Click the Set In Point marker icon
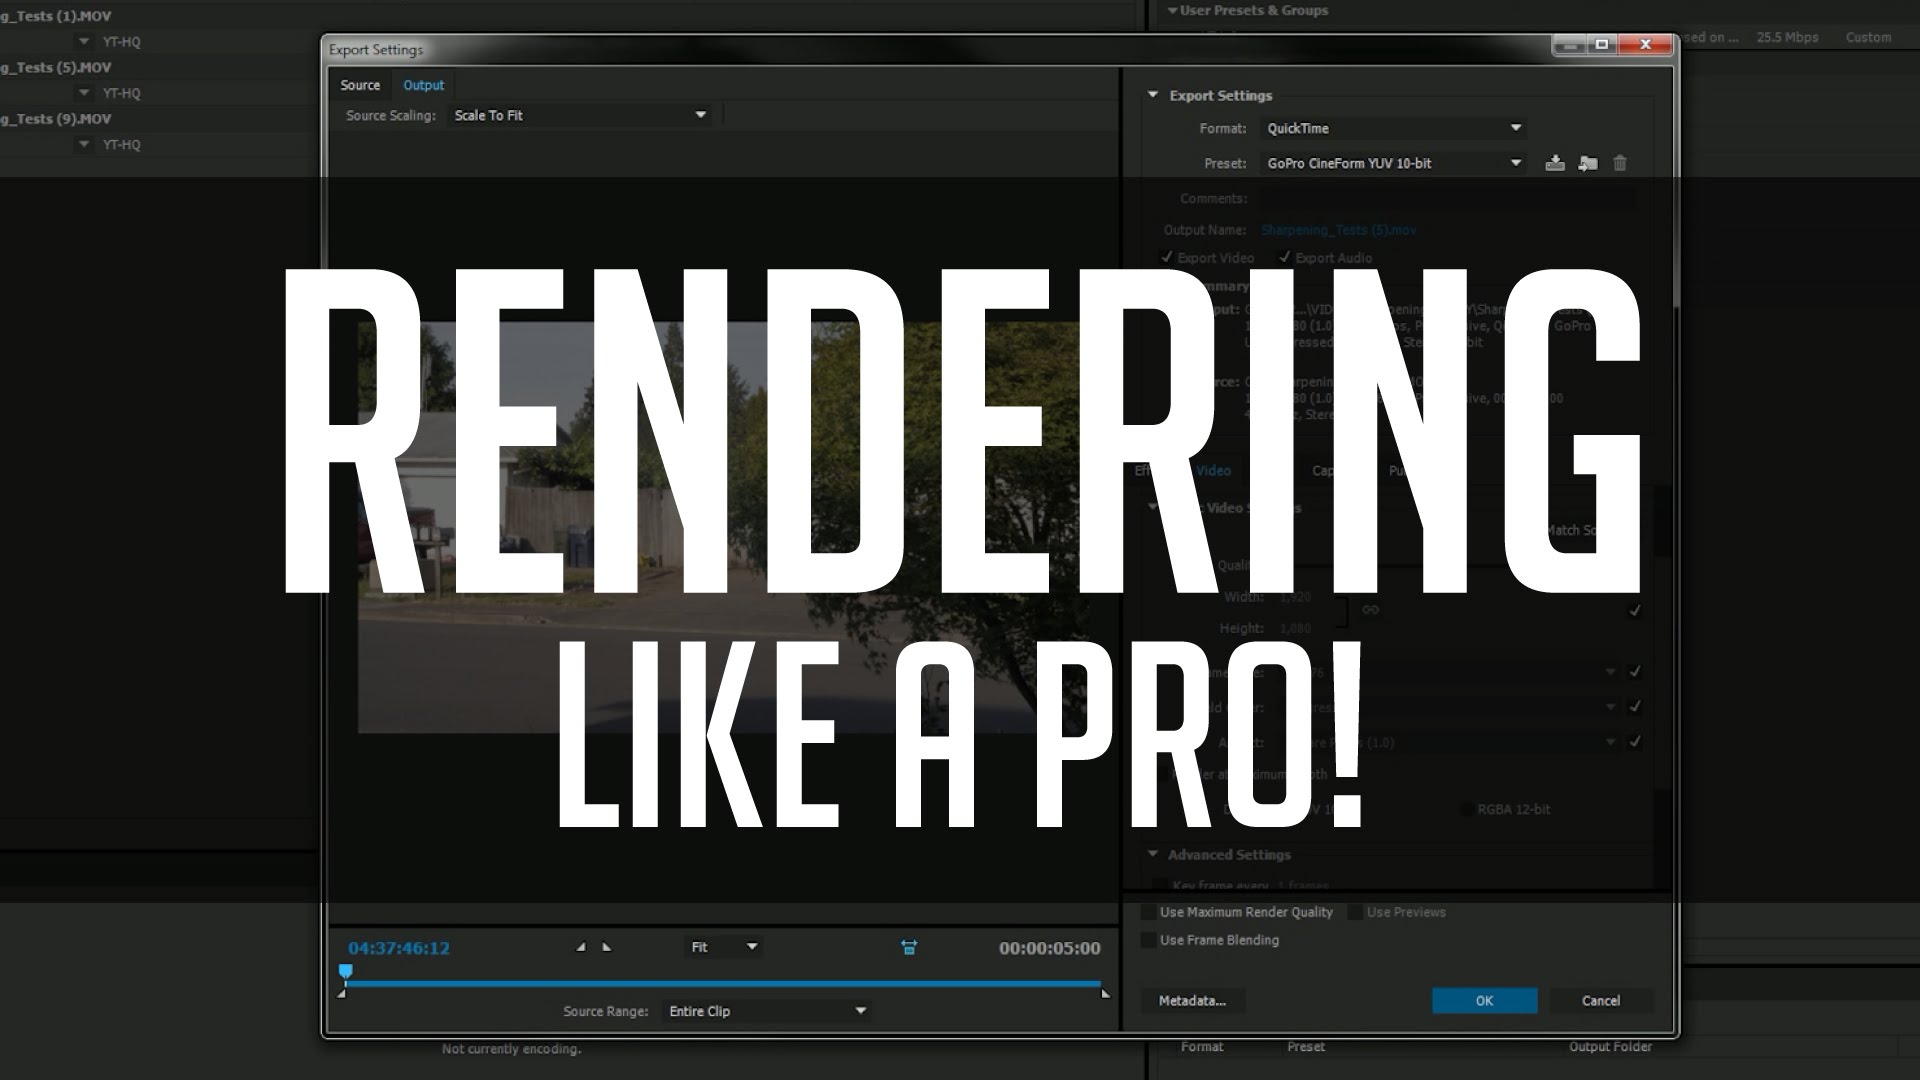1920x1080 pixels. point(581,947)
